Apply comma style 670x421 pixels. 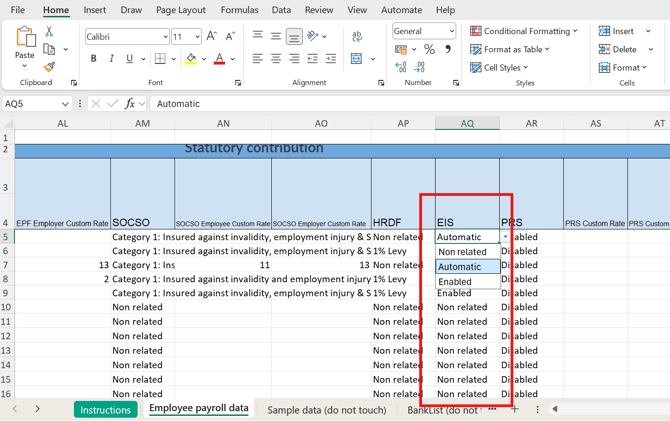click(448, 50)
